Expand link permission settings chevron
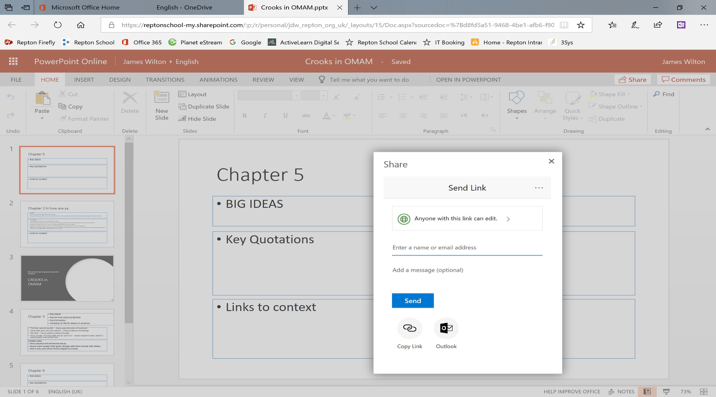 point(508,219)
